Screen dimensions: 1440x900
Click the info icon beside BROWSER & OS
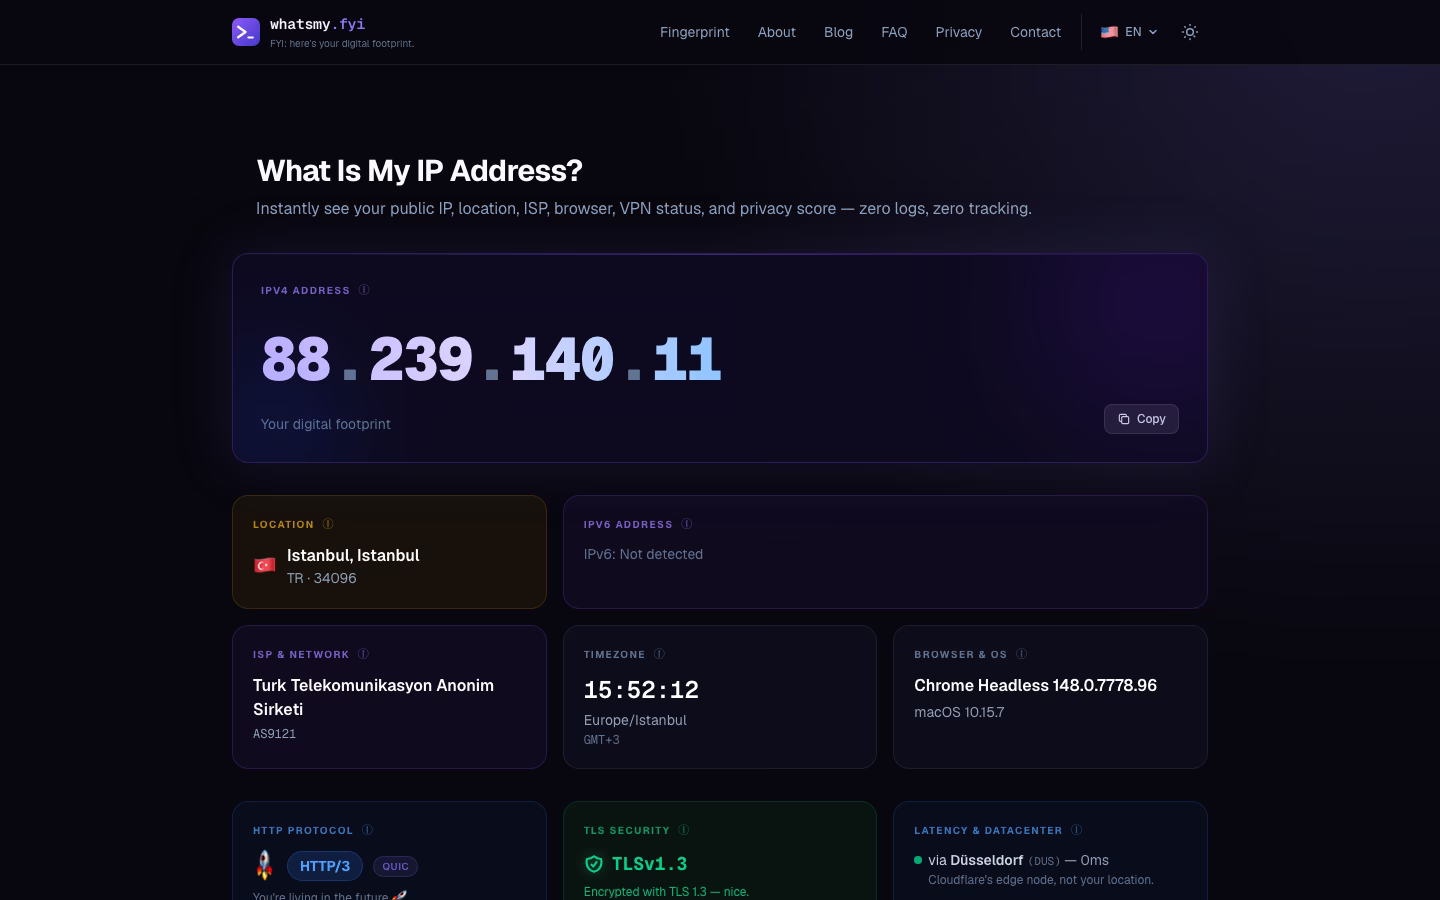(1021, 654)
